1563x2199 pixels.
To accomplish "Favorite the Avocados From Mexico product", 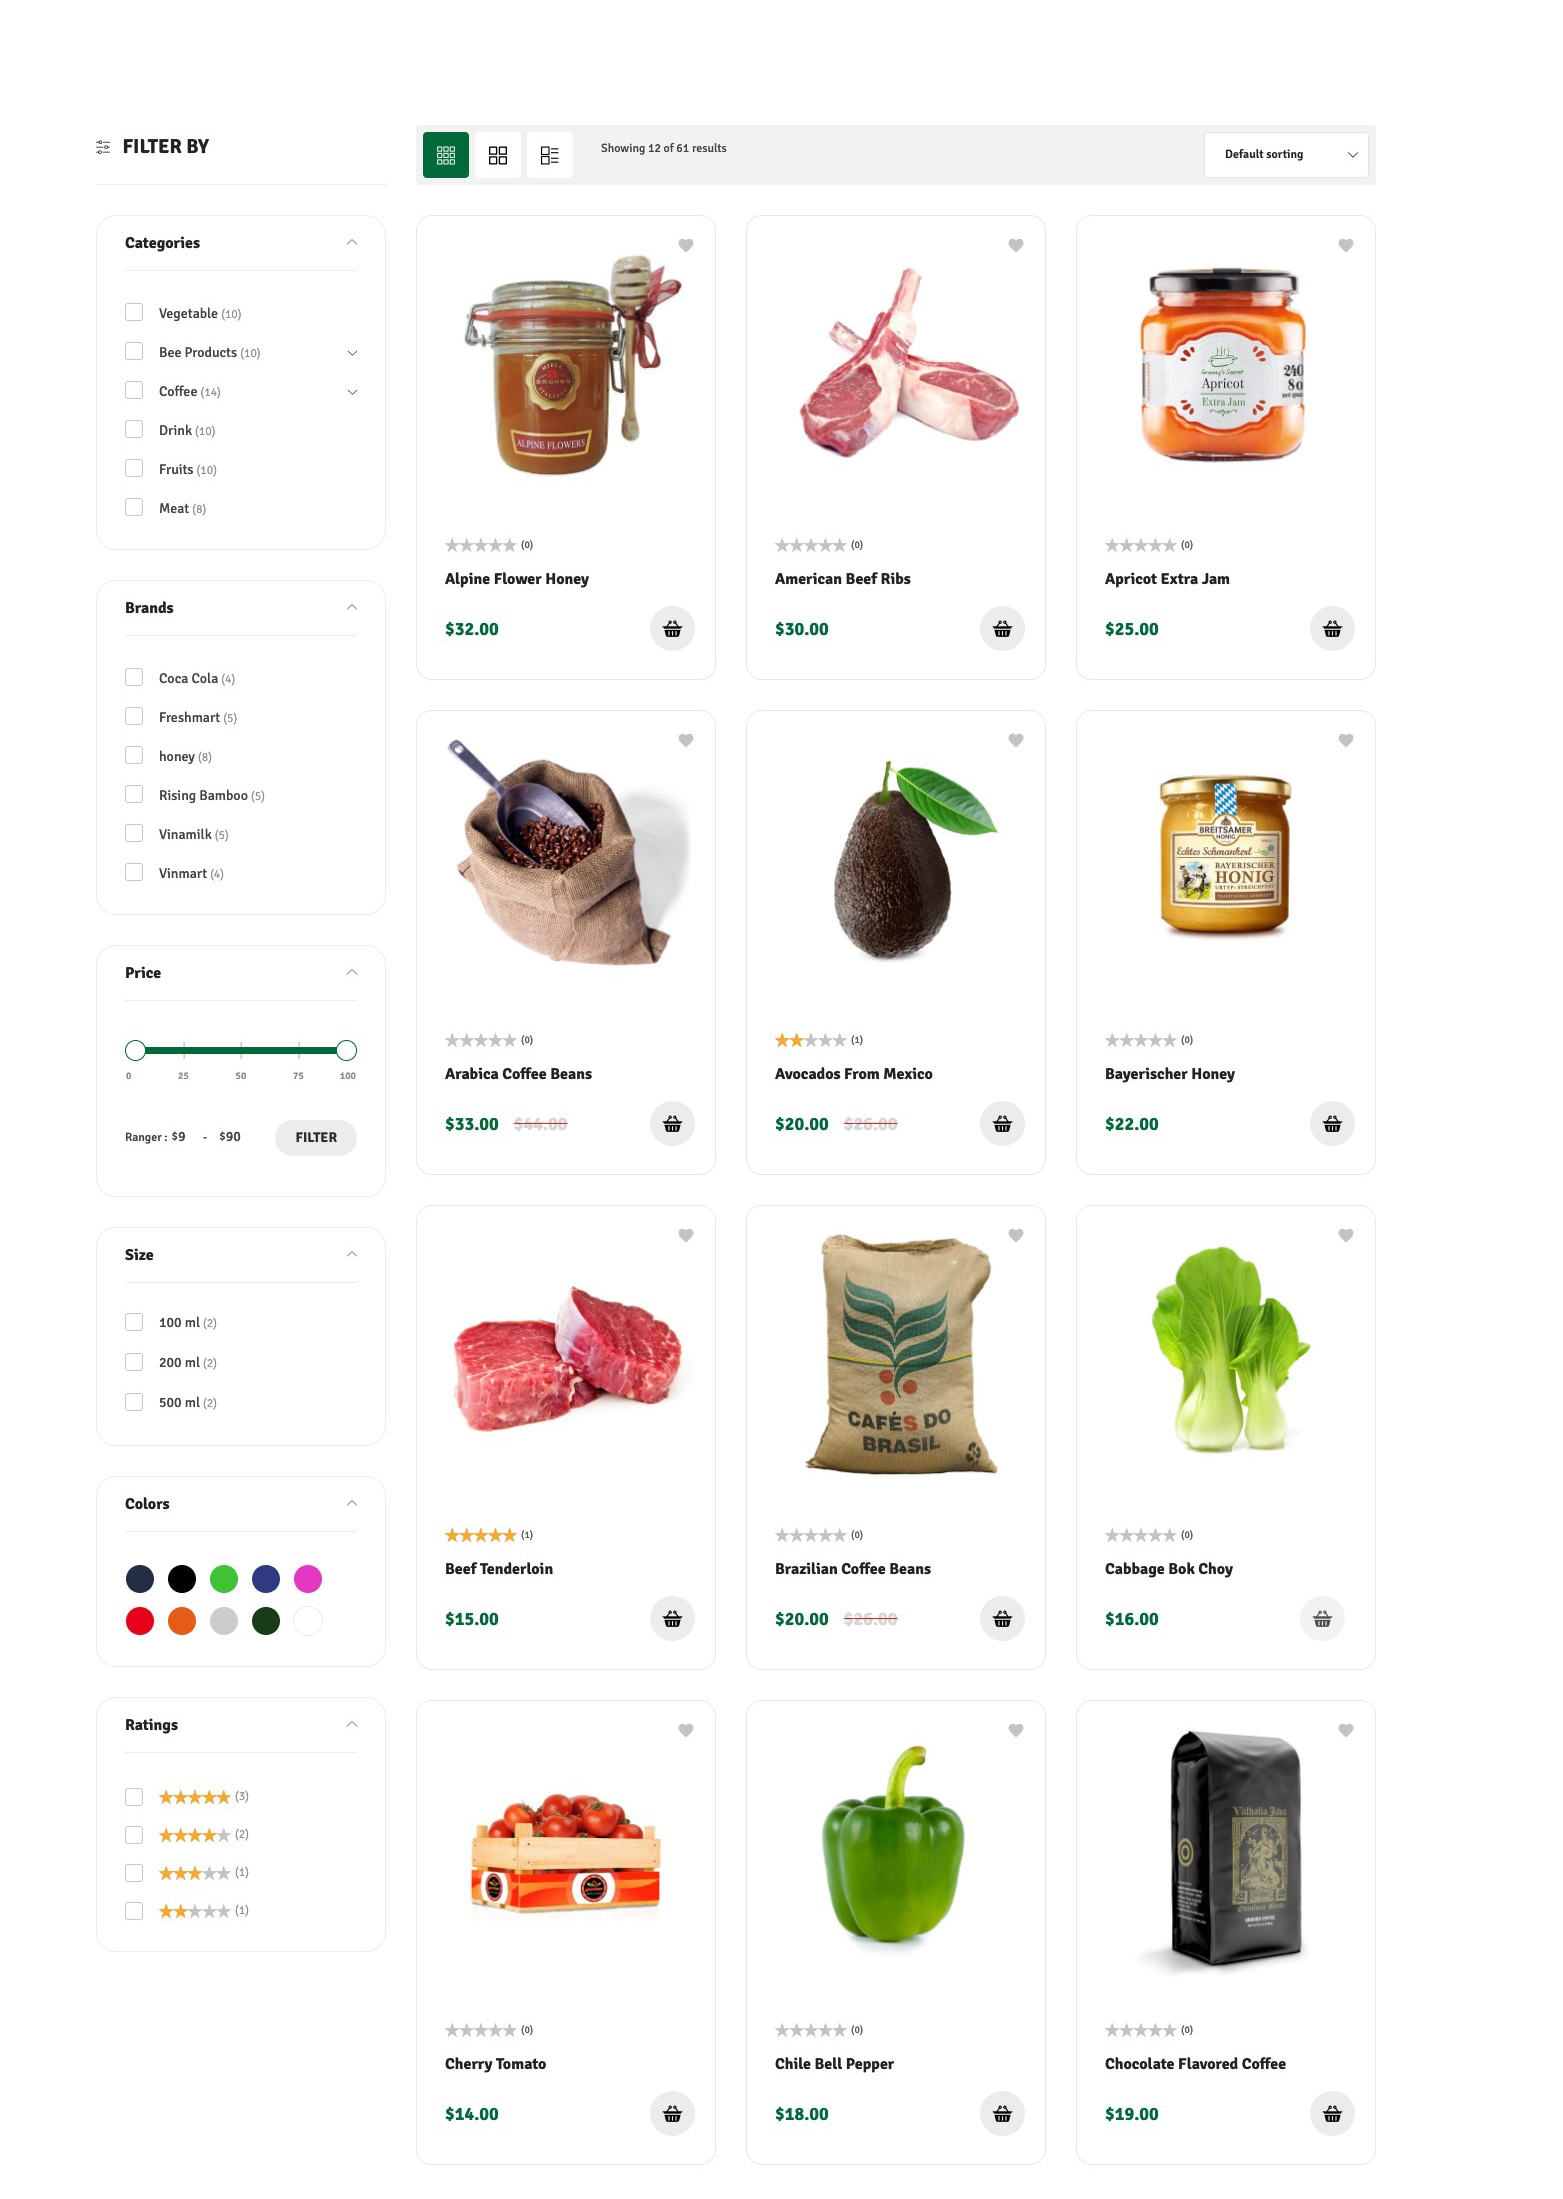I will pos(1016,740).
